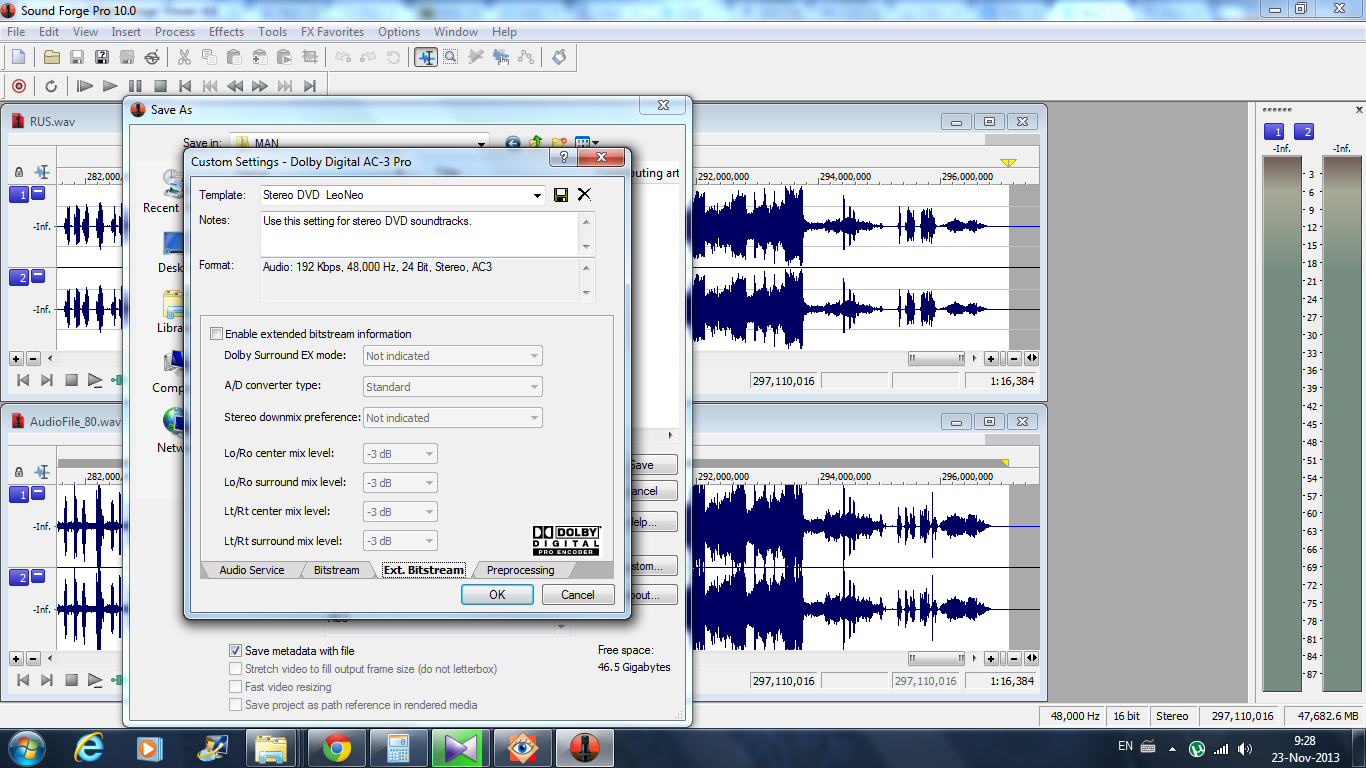1366x768 pixels.
Task: Save template with floppy icon beside Template
Action: coord(561,195)
